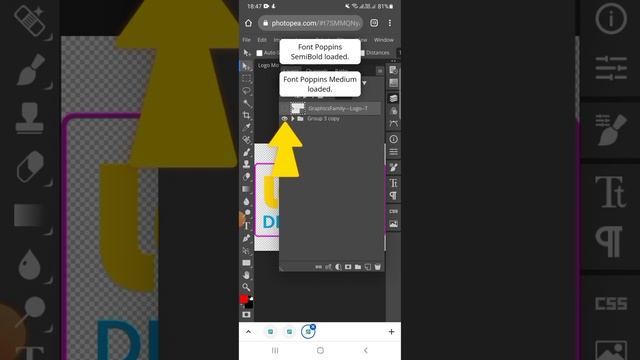Select the Magic Wand tool
The height and width of the screenshot is (360, 640).
246,103
